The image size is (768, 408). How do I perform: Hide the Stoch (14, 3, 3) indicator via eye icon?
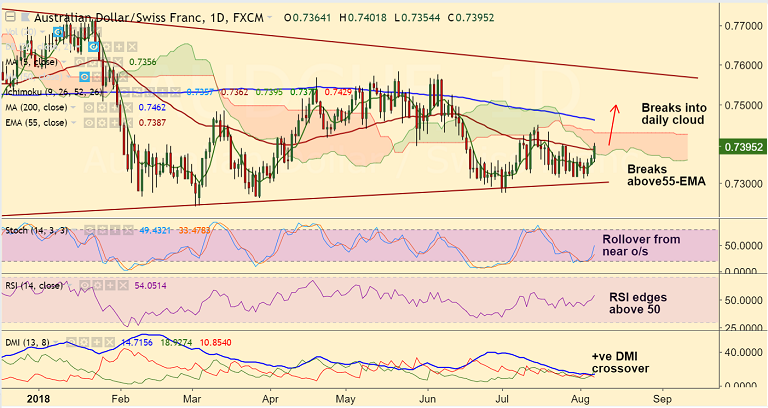pyautogui.click(x=90, y=230)
